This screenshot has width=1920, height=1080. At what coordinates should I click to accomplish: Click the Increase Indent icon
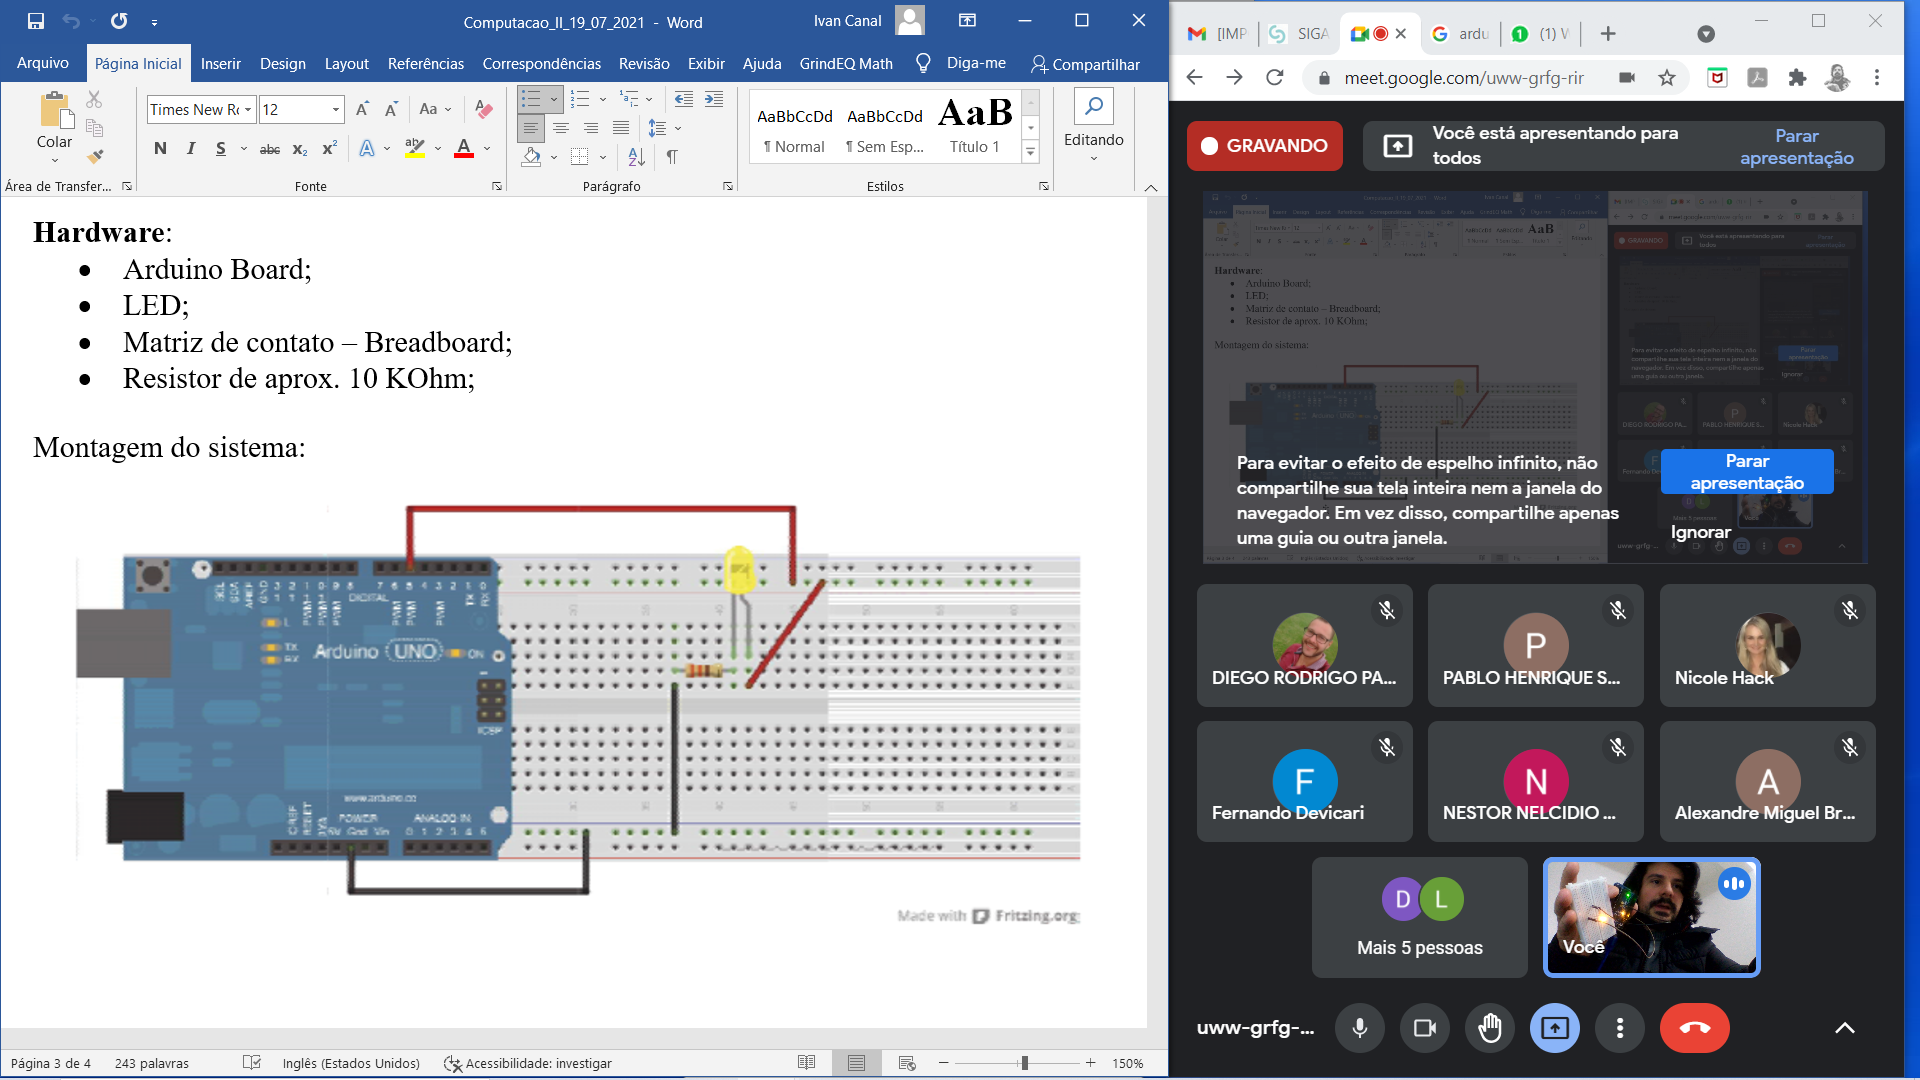[x=714, y=99]
